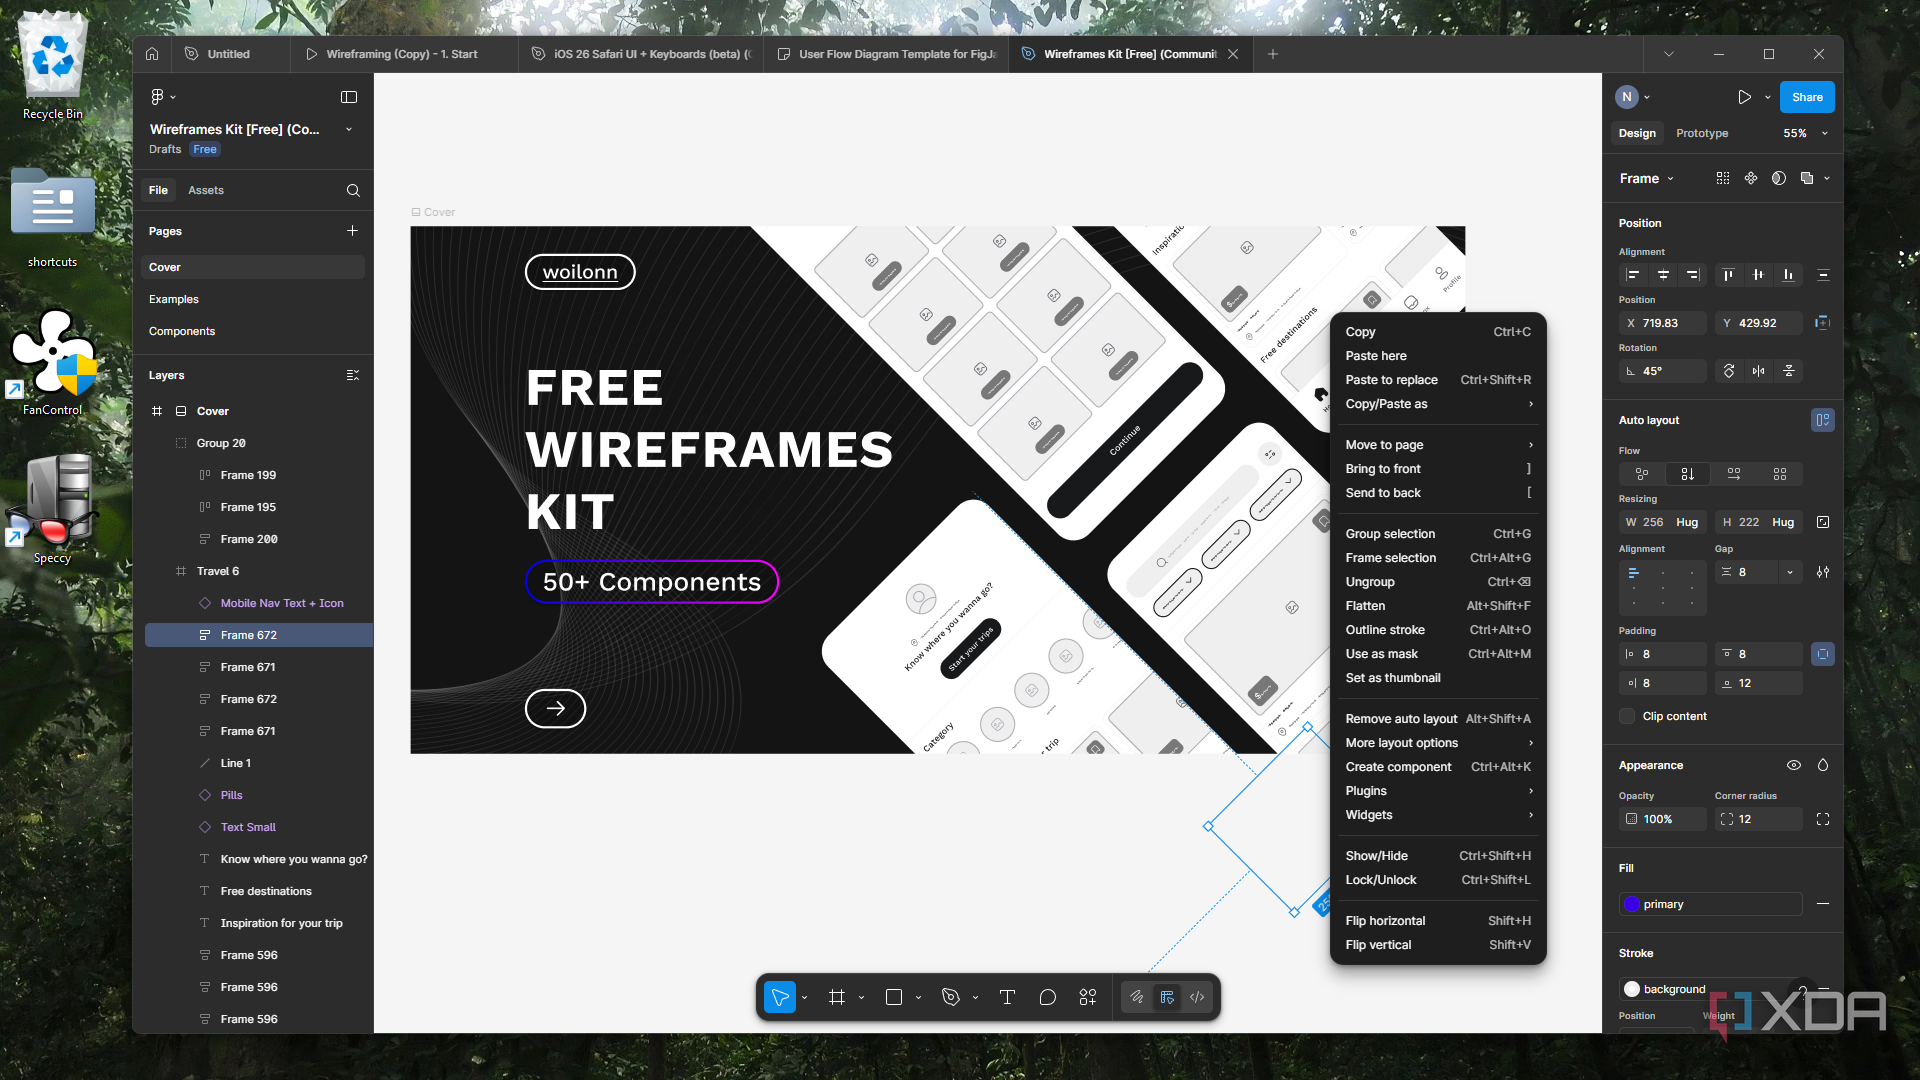Choose Copy in context menu
Screen dimensions: 1920x1080
tap(1438, 332)
